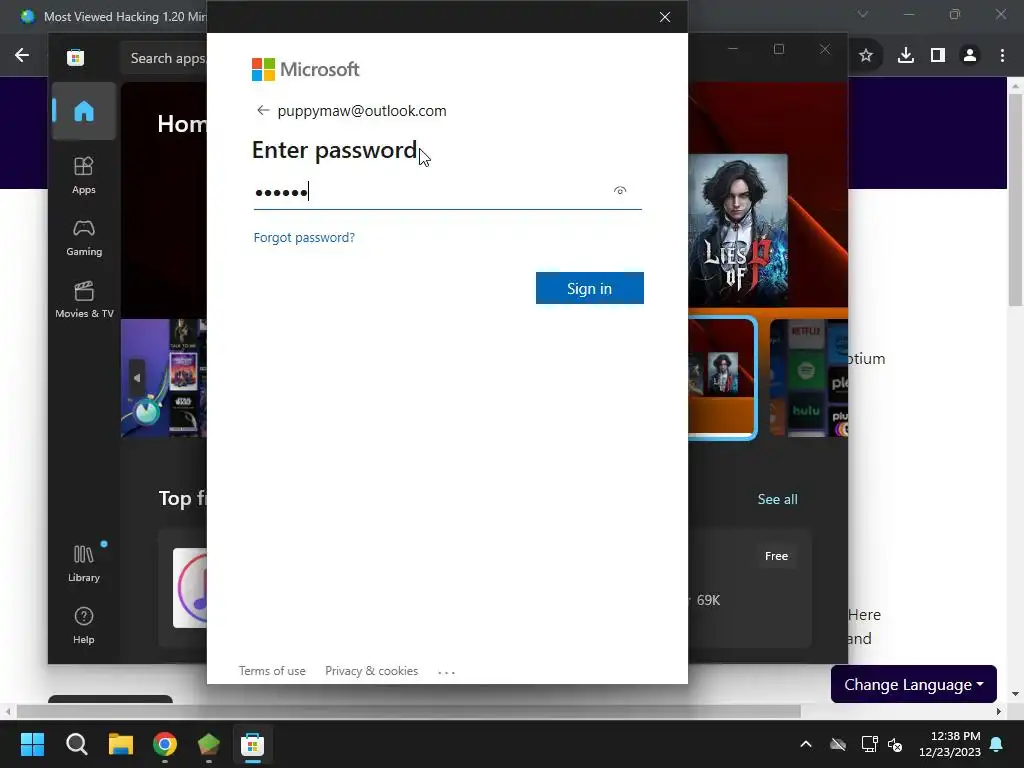Open the green cube app on the taskbar

tap(208, 744)
